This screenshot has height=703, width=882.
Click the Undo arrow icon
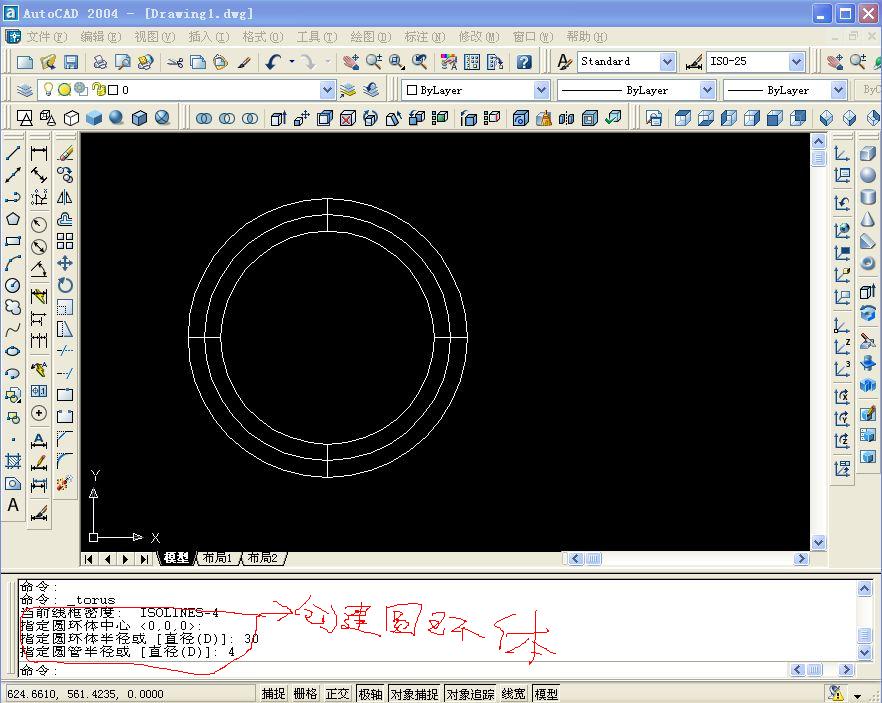[x=274, y=61]
